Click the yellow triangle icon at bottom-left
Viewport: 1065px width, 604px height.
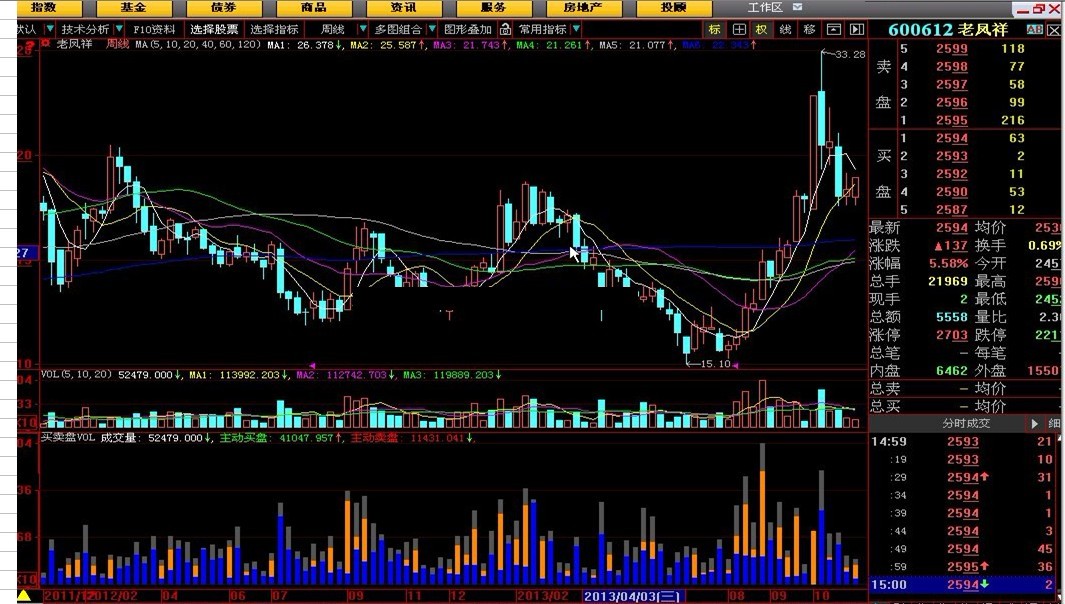point(24,596)
